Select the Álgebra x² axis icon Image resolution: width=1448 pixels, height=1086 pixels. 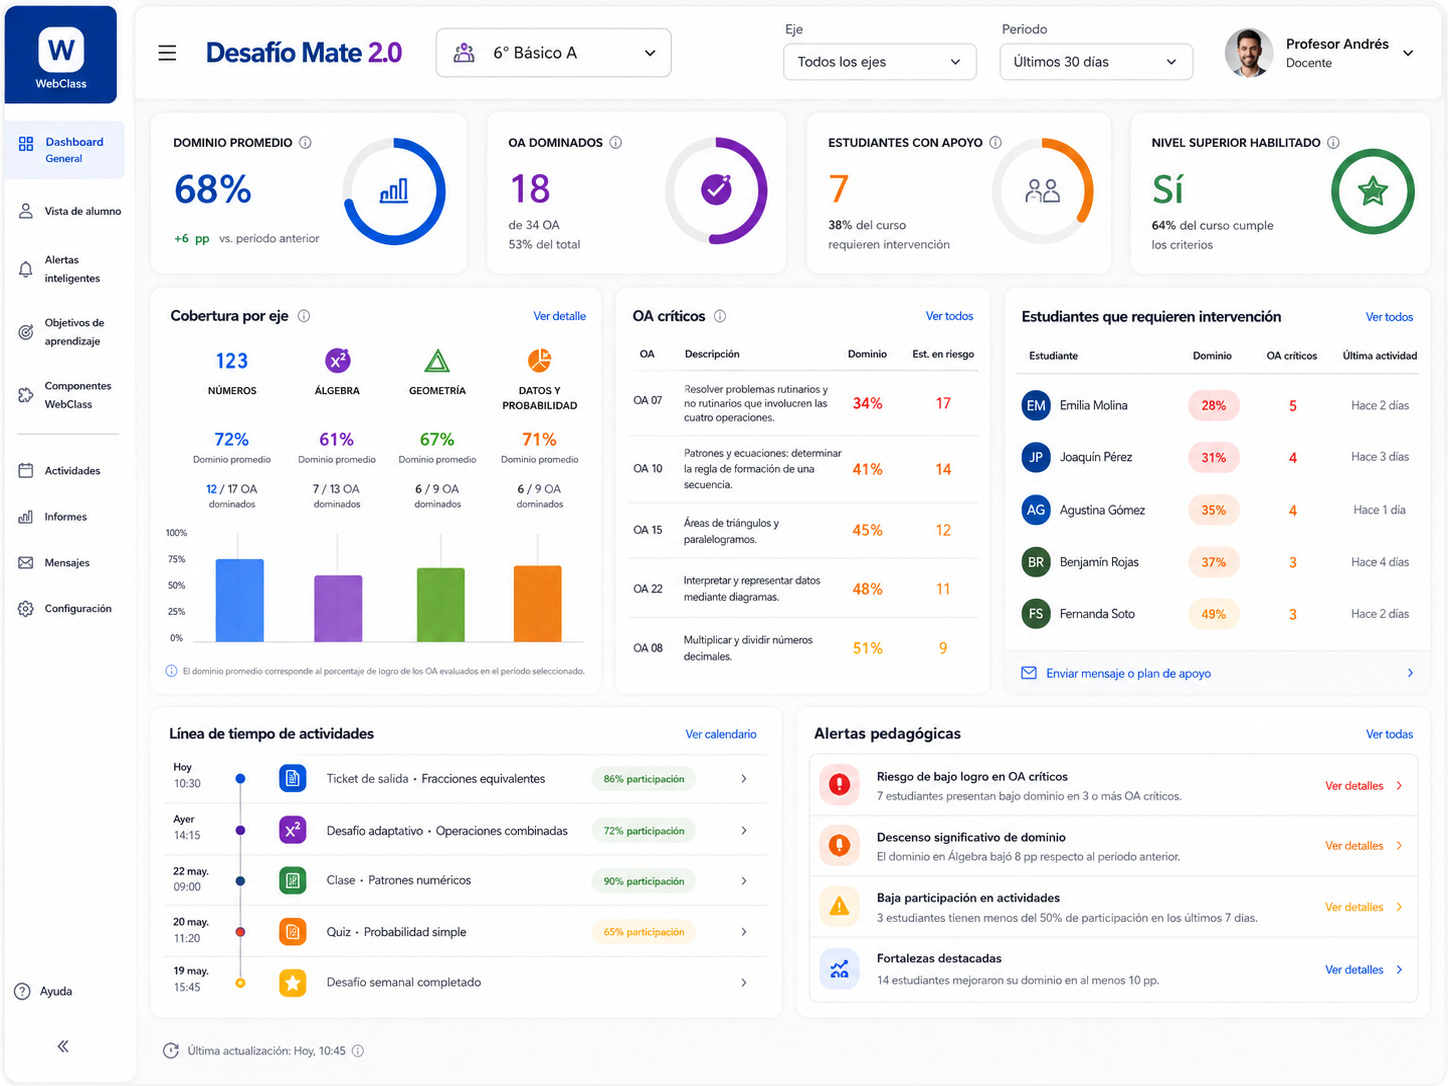click(x=337, y=360)
